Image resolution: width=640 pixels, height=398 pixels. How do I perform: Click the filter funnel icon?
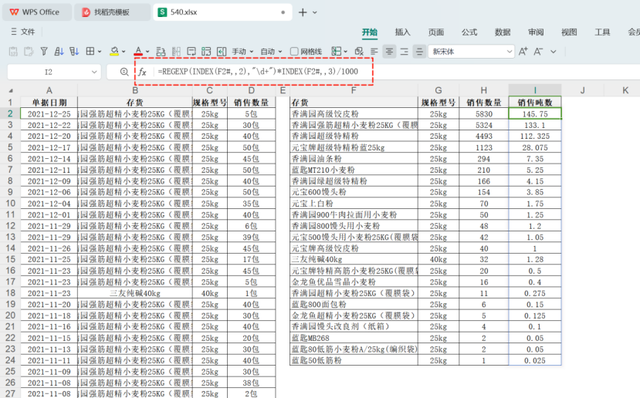(x=44, y=51)
